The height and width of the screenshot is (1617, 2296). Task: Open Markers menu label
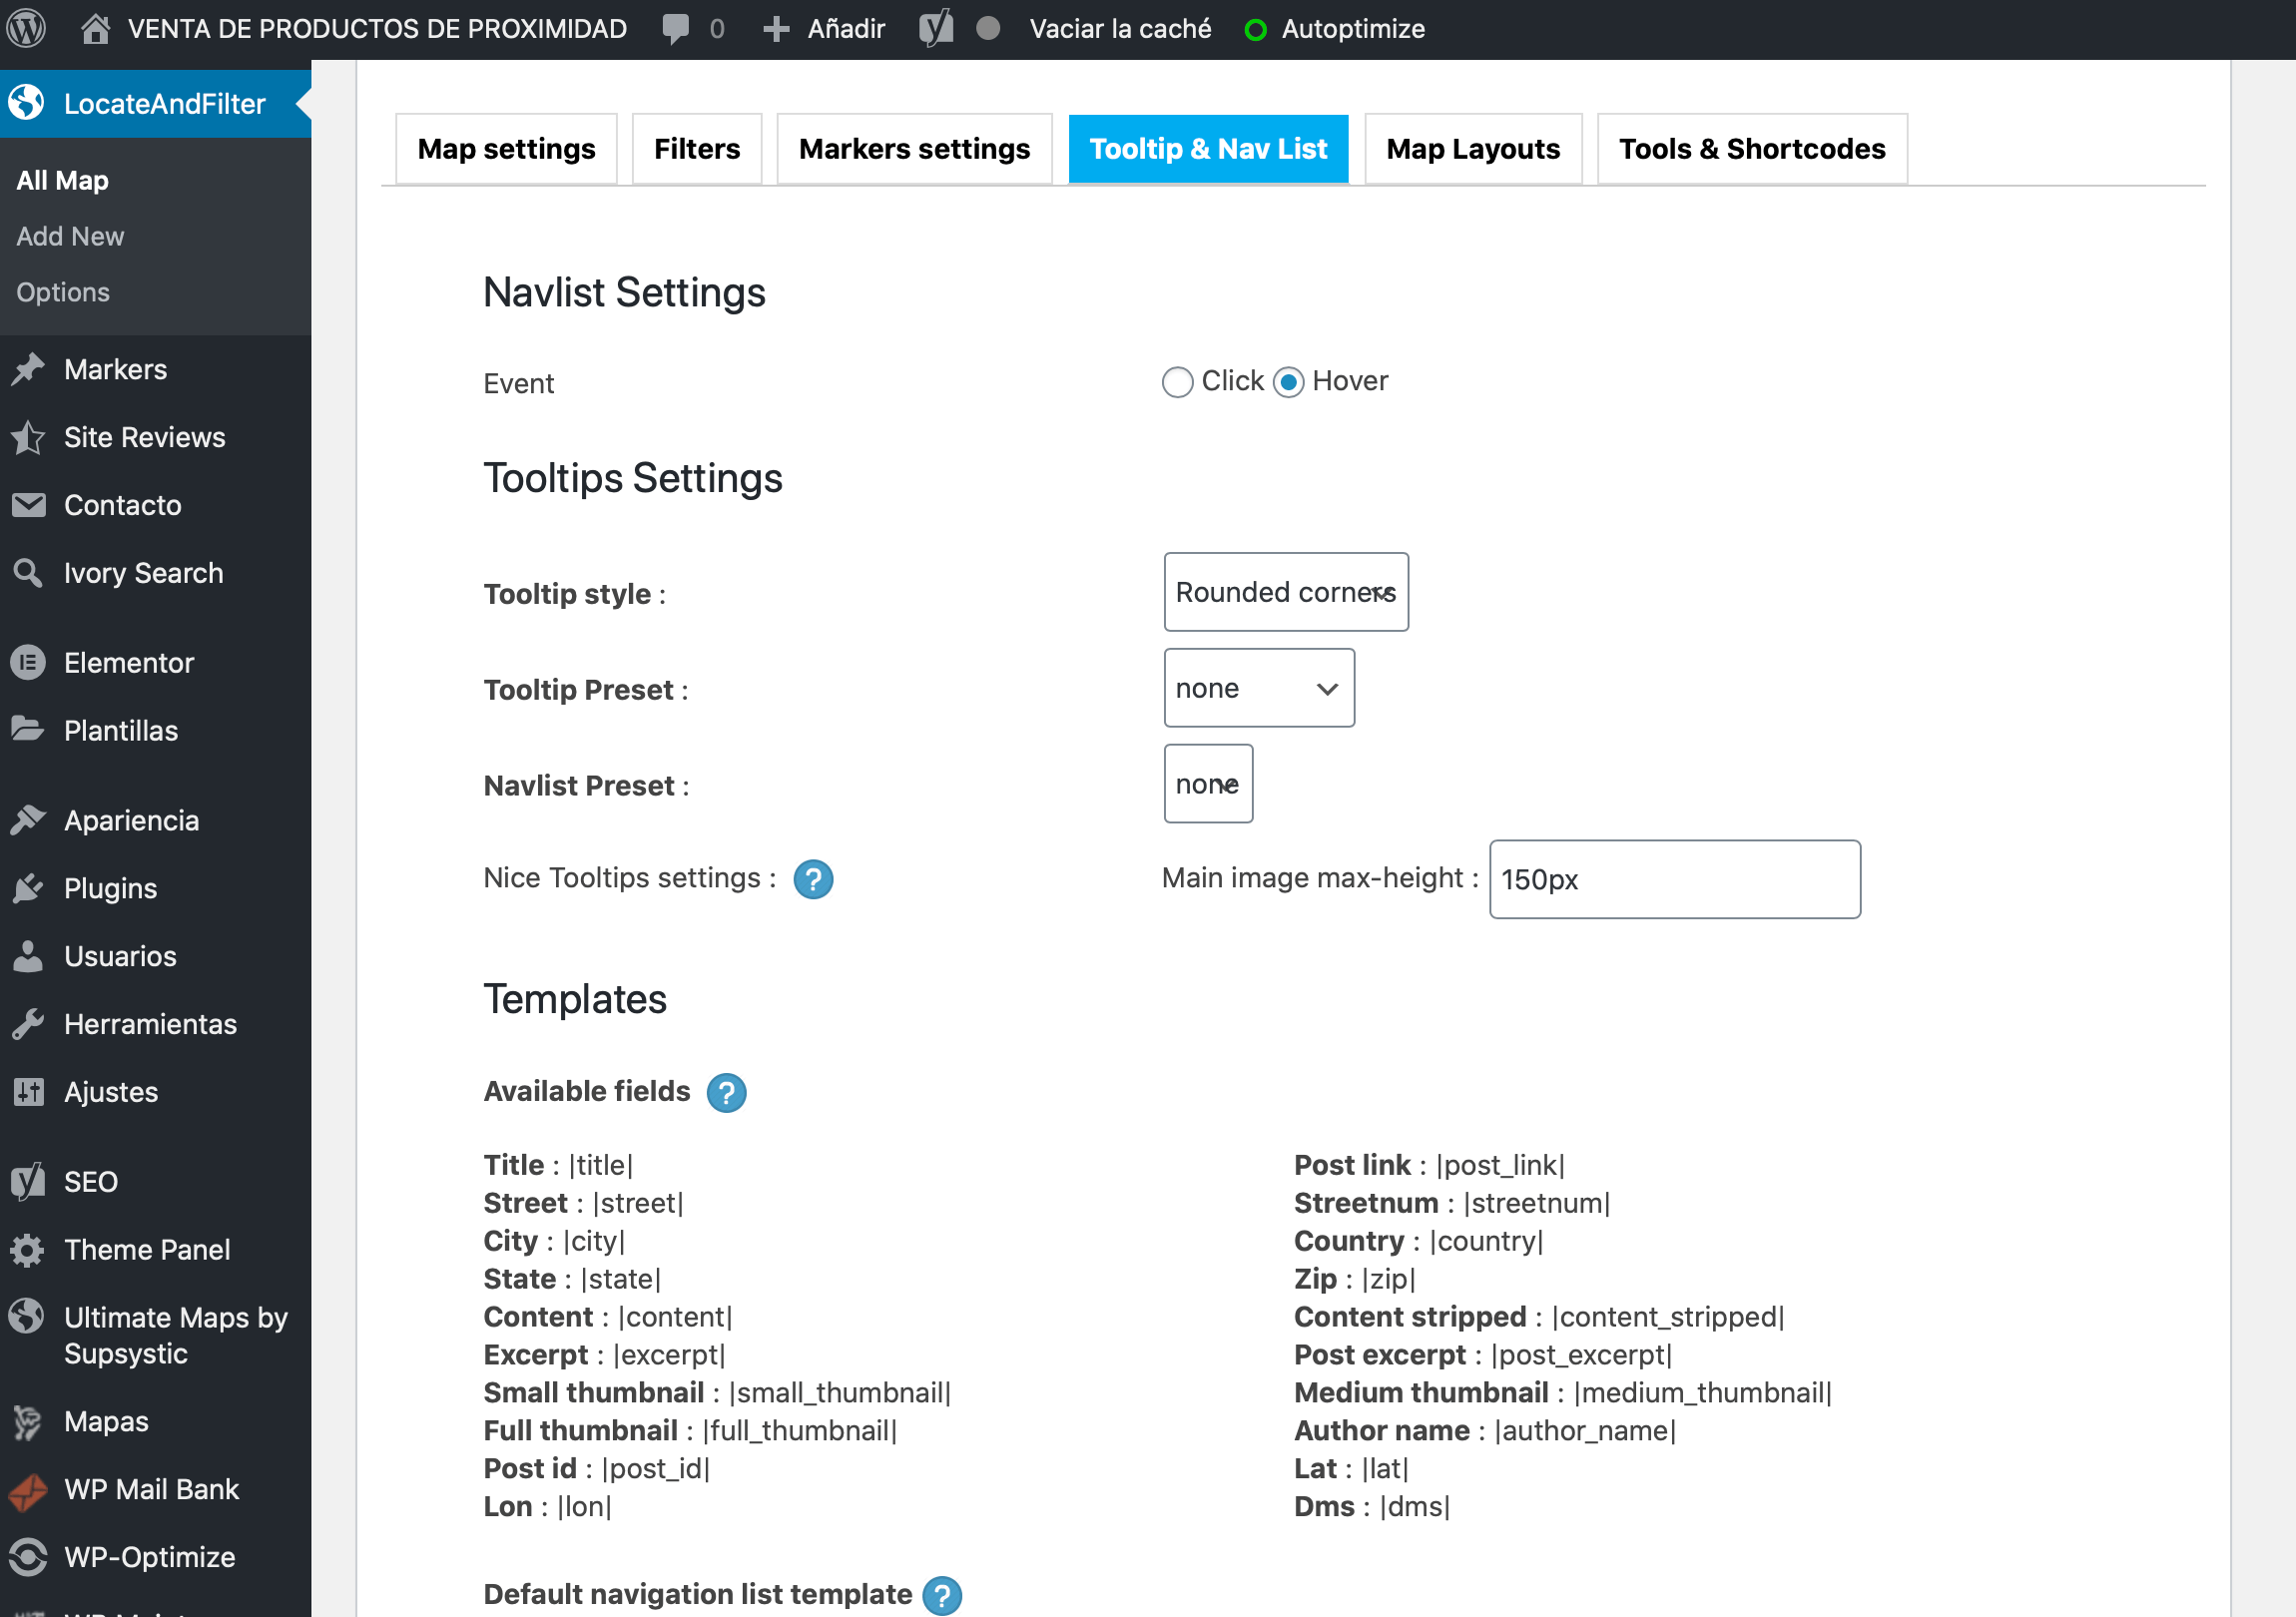coord(115,369)
